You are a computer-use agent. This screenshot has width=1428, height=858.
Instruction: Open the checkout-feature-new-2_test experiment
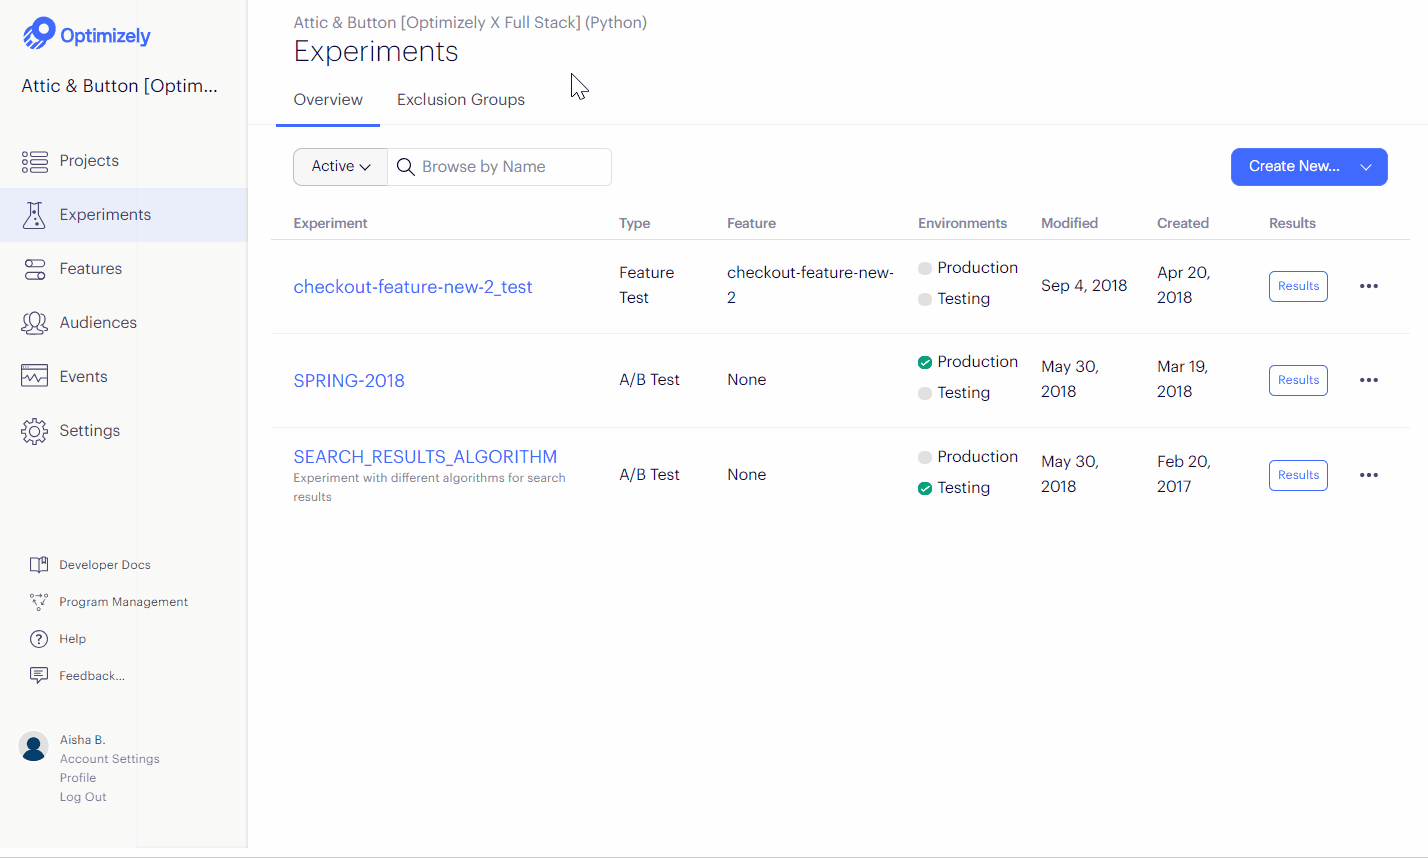click(x=413, y=287)
